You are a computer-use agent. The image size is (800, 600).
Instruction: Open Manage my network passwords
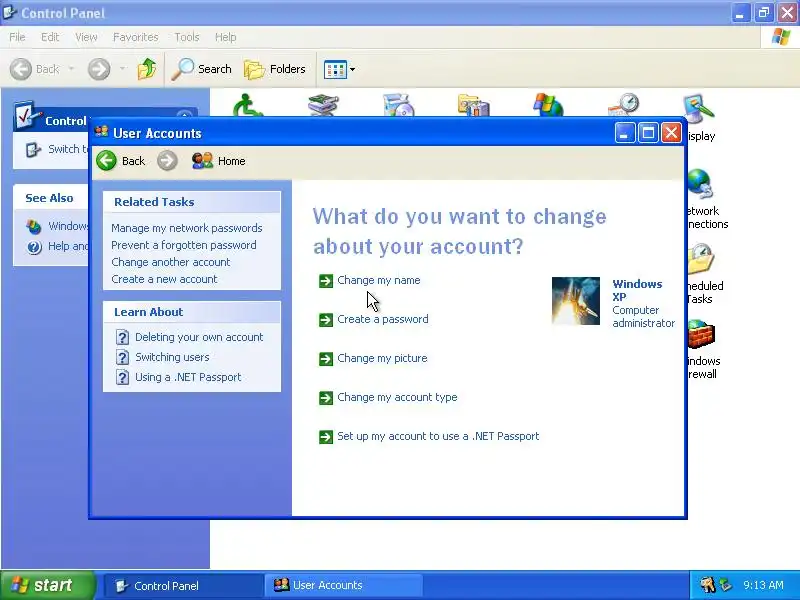(x=187, y=228)
